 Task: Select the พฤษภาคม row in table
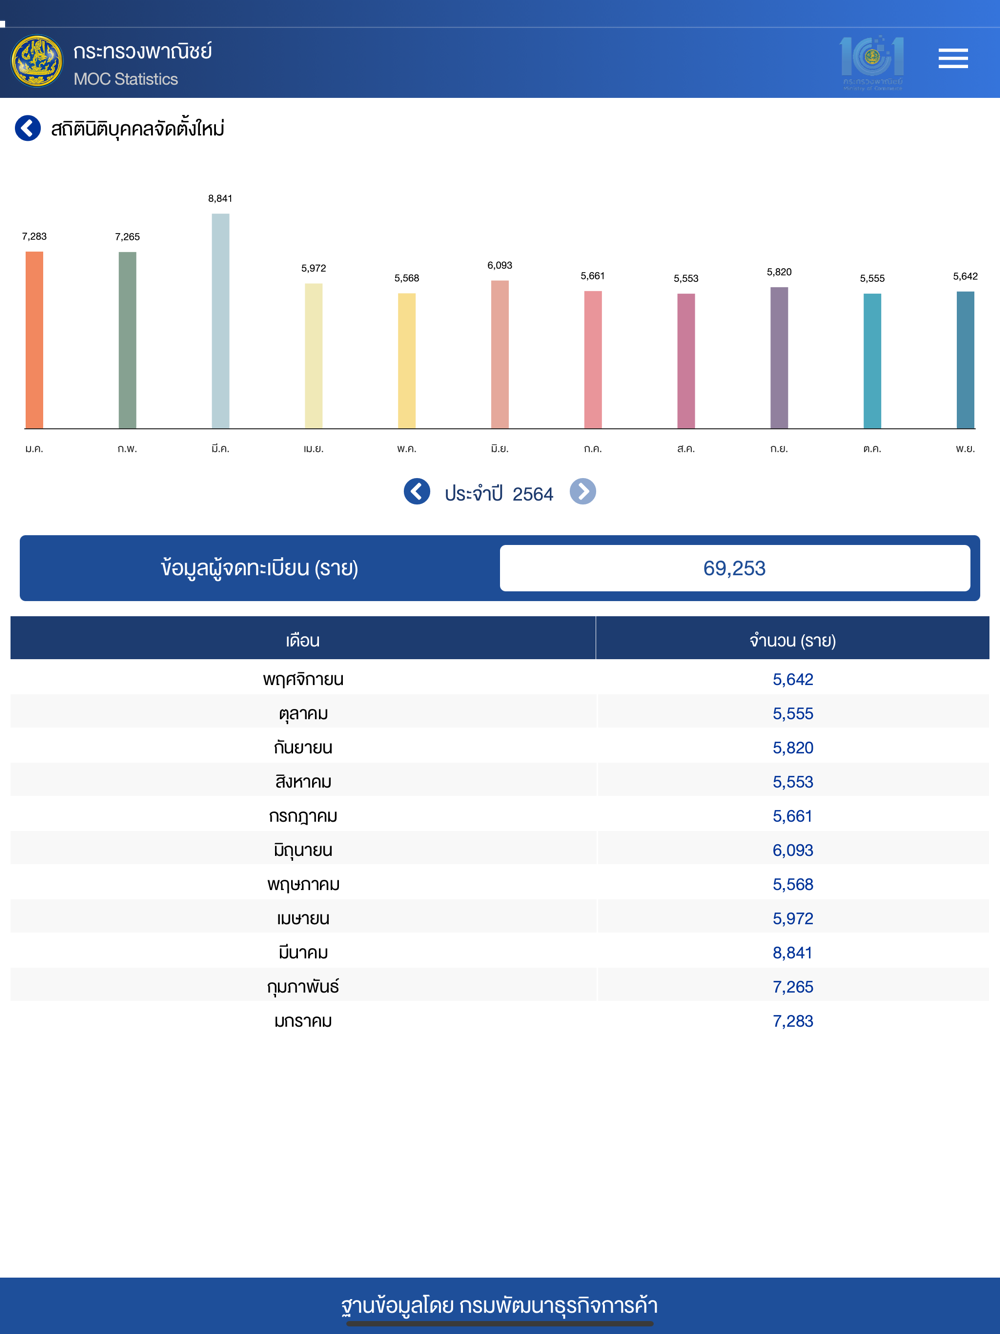coord(500,884)
